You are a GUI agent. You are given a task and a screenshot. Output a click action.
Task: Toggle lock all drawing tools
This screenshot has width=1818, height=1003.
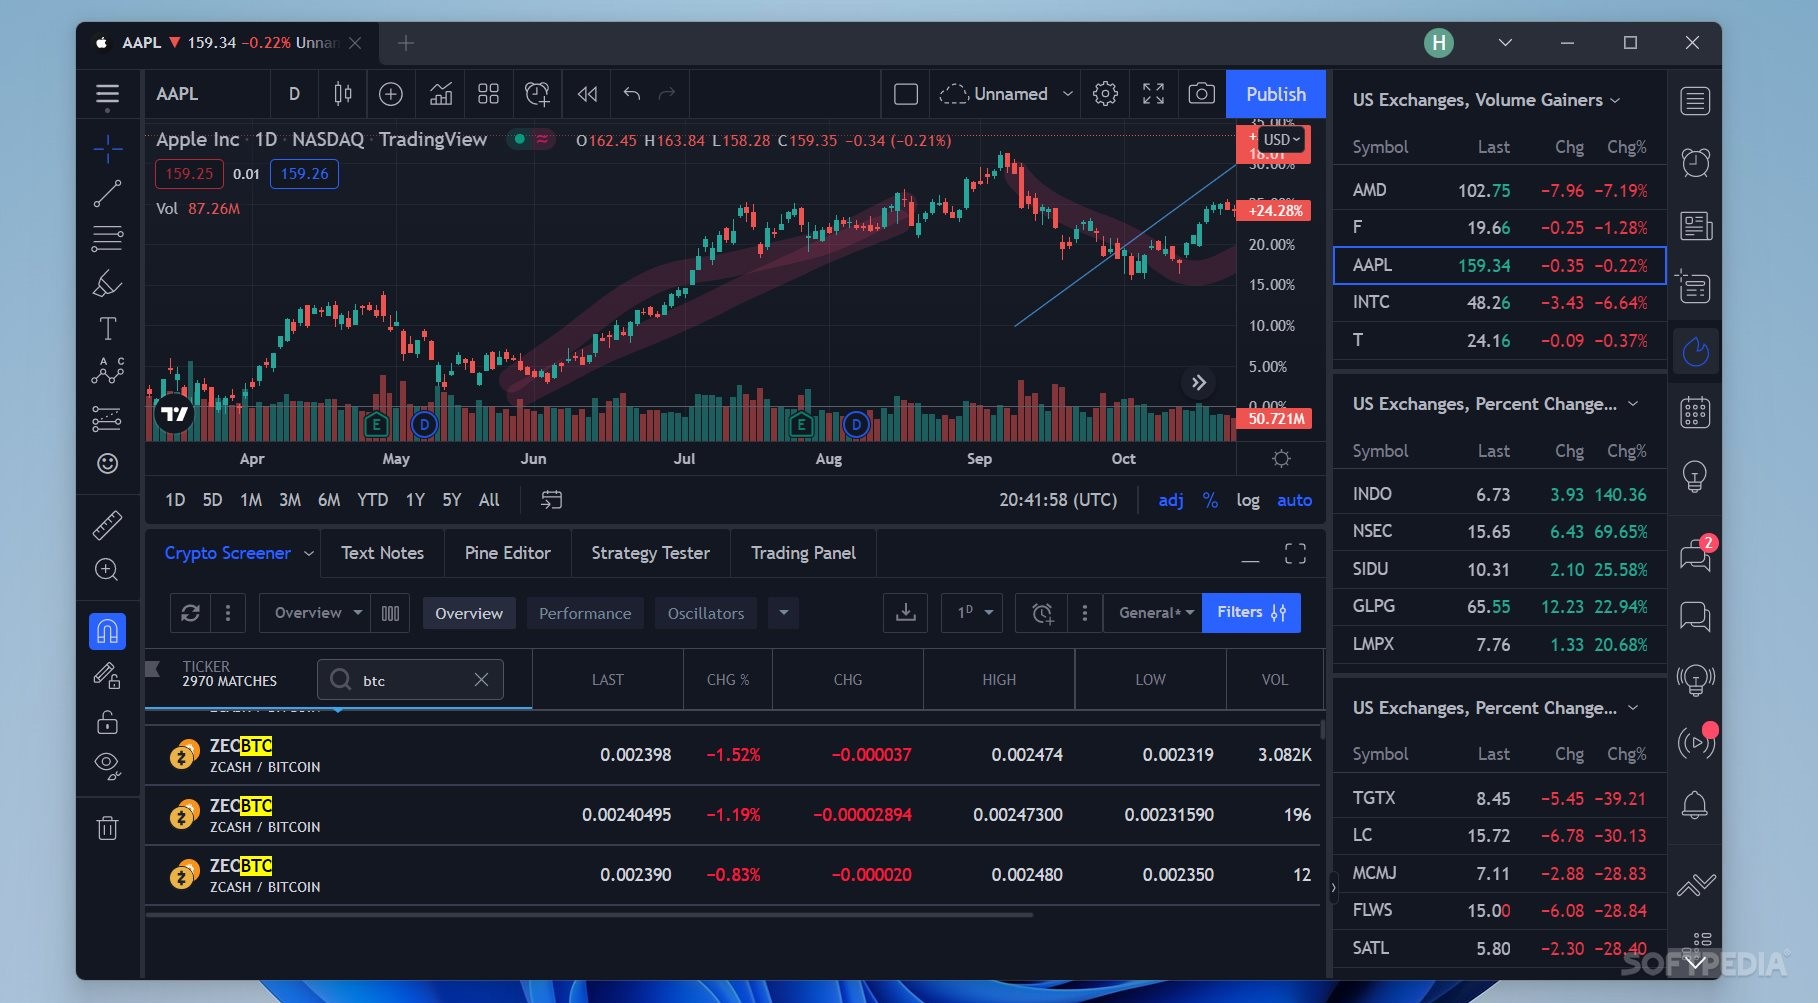point(107,722)
